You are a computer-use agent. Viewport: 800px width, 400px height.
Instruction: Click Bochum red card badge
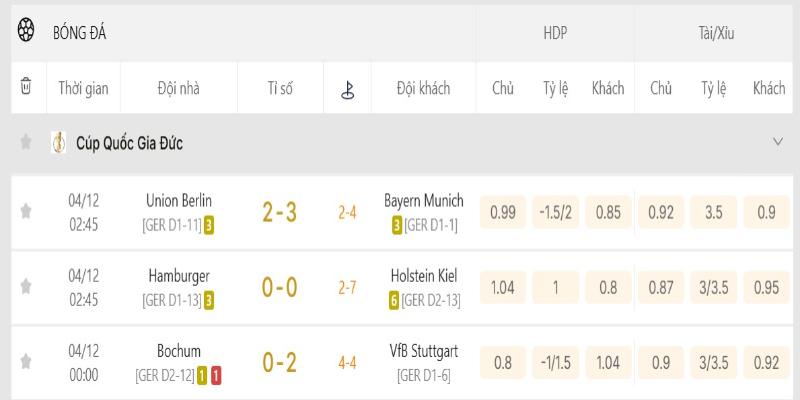click(217, 376)
